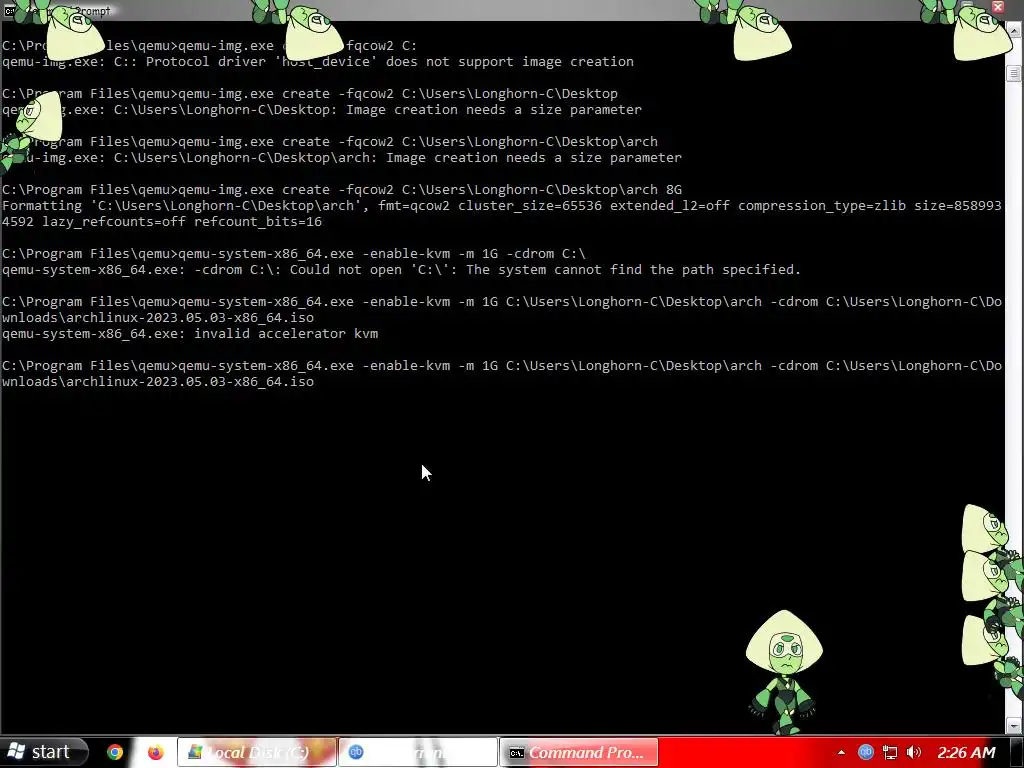
Task: Launch Google Chrome from taskbar
Action: coord(115,752)
